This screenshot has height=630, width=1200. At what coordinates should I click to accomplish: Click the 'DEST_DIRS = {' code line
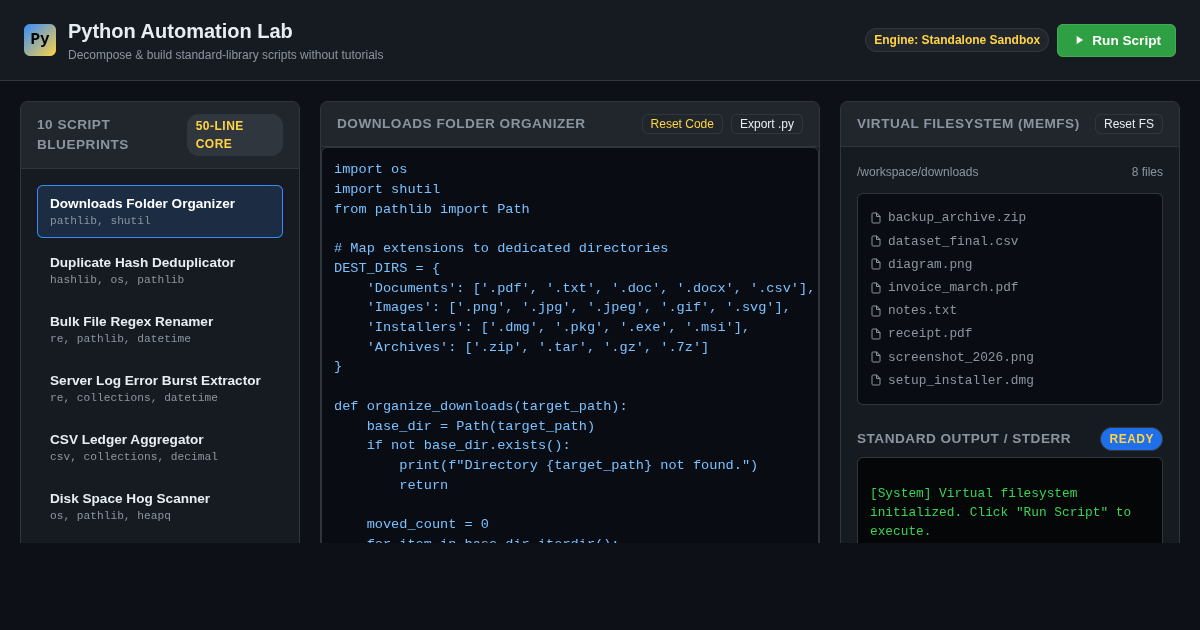click(387, 268)
